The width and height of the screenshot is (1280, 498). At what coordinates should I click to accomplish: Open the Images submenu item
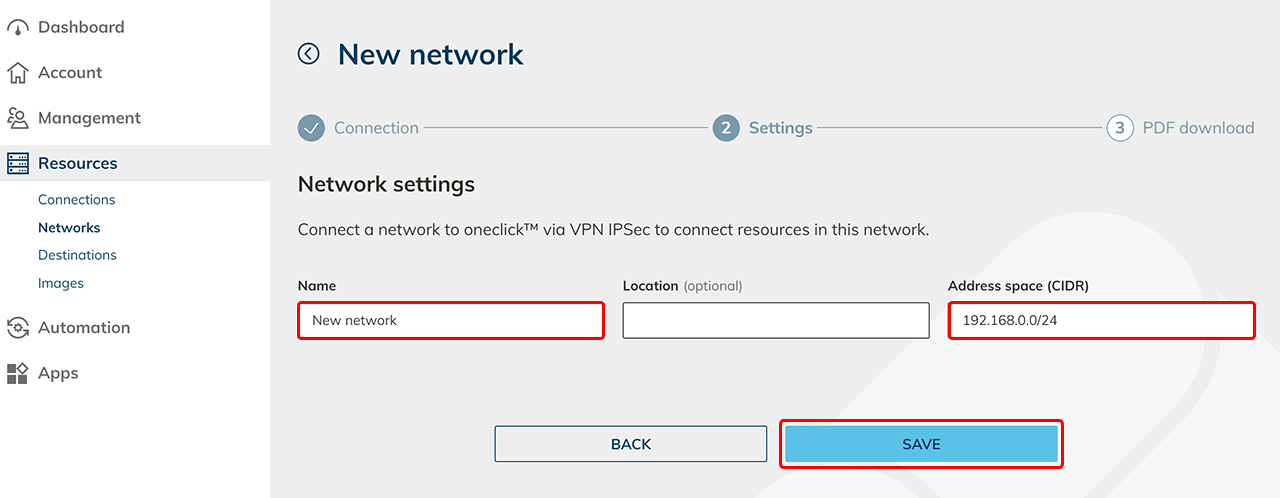[61, 283]
